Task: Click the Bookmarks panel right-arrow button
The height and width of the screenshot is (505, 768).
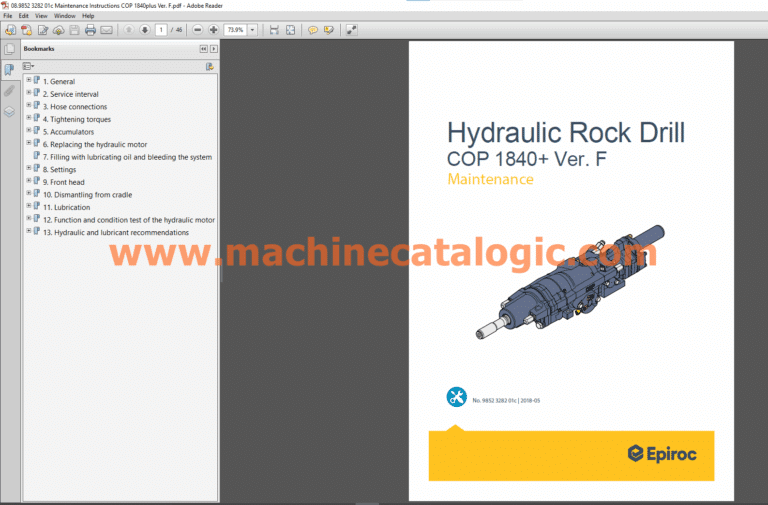Action: coord(214,49)
